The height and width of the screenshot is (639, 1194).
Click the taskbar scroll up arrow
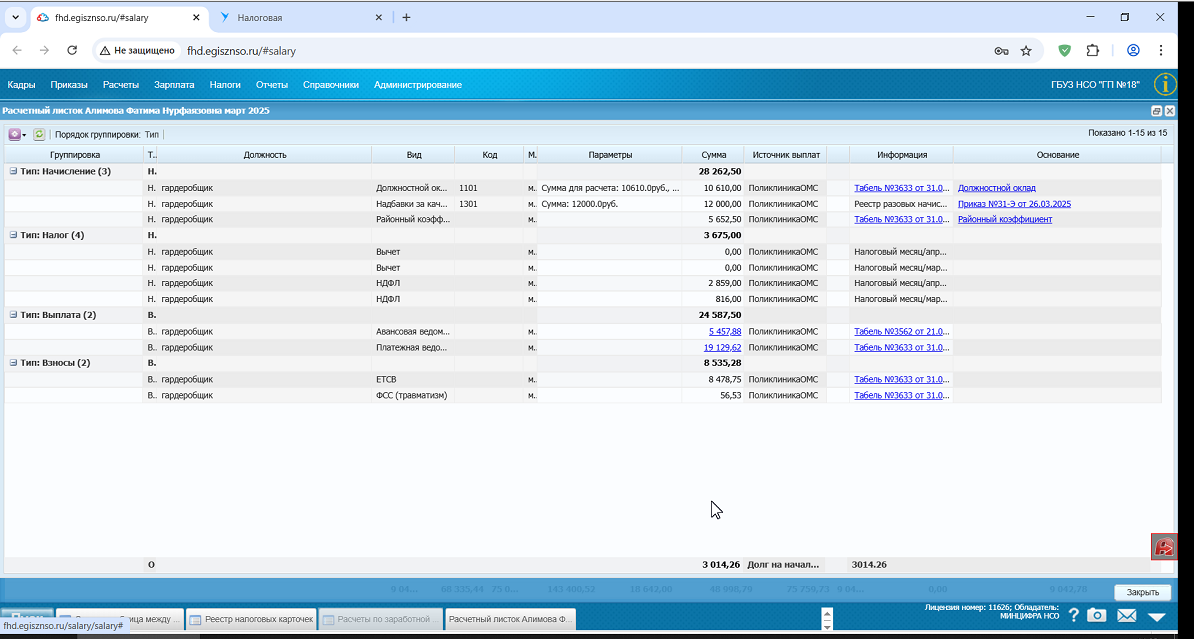tap(828, 612)
